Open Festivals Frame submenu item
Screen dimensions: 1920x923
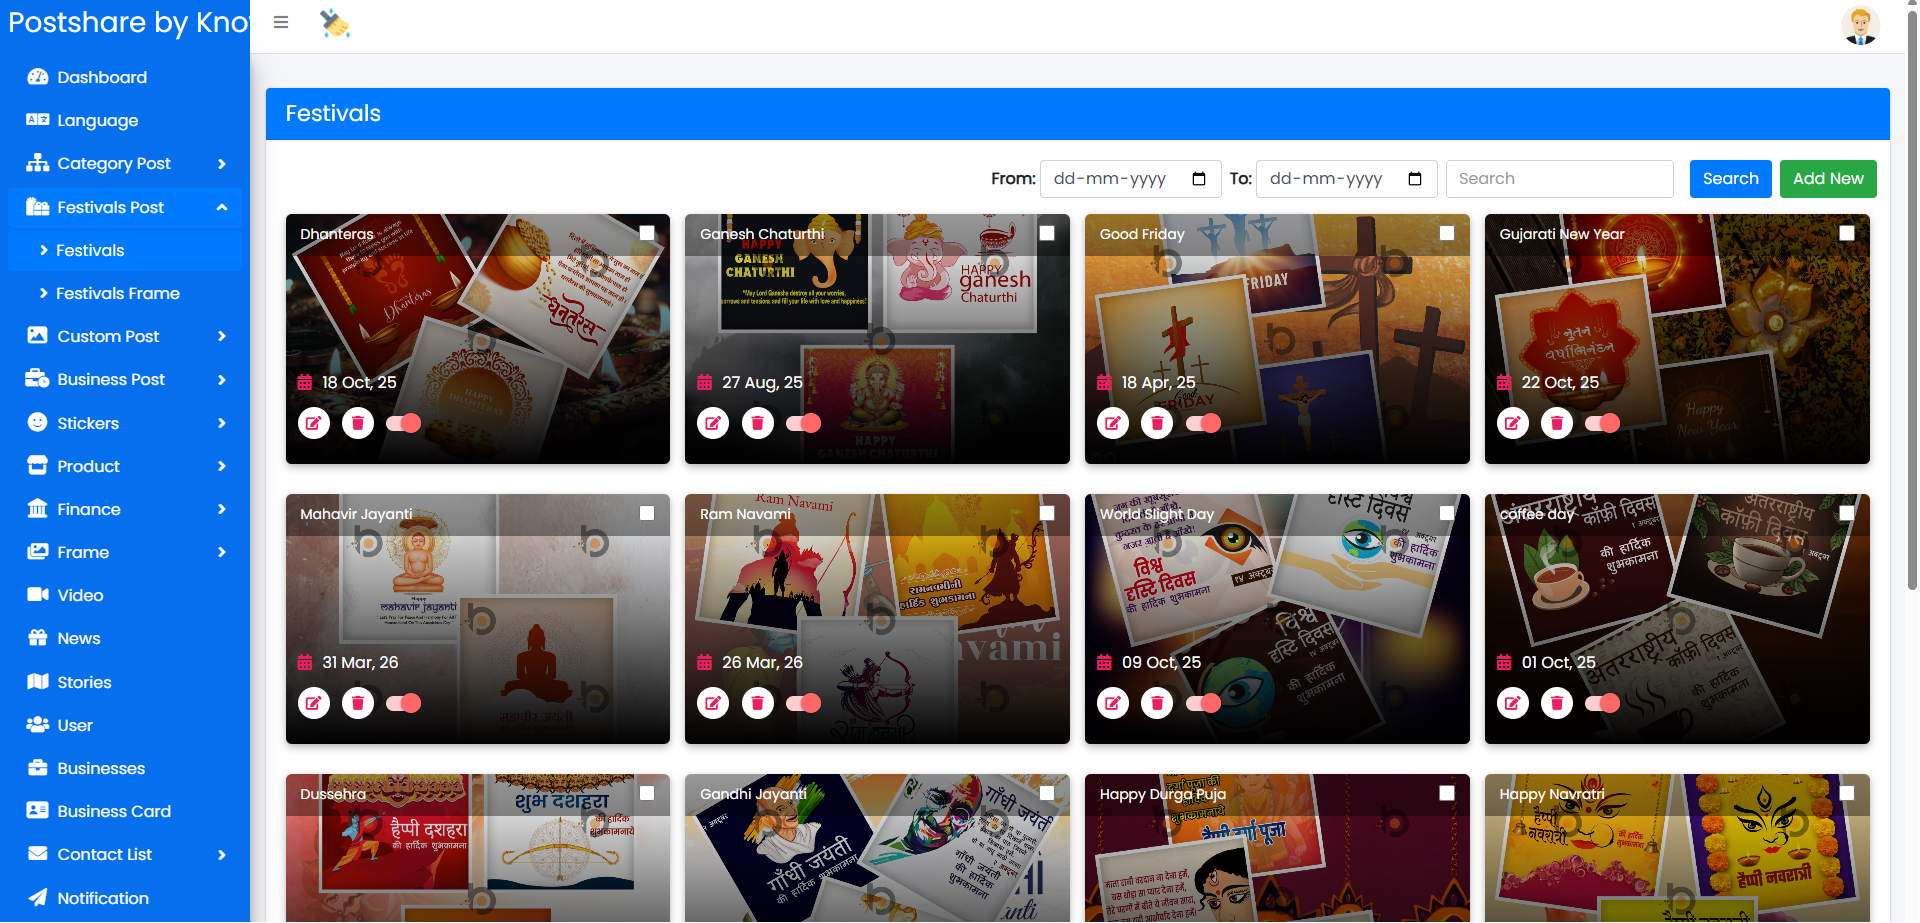(125, 293)
